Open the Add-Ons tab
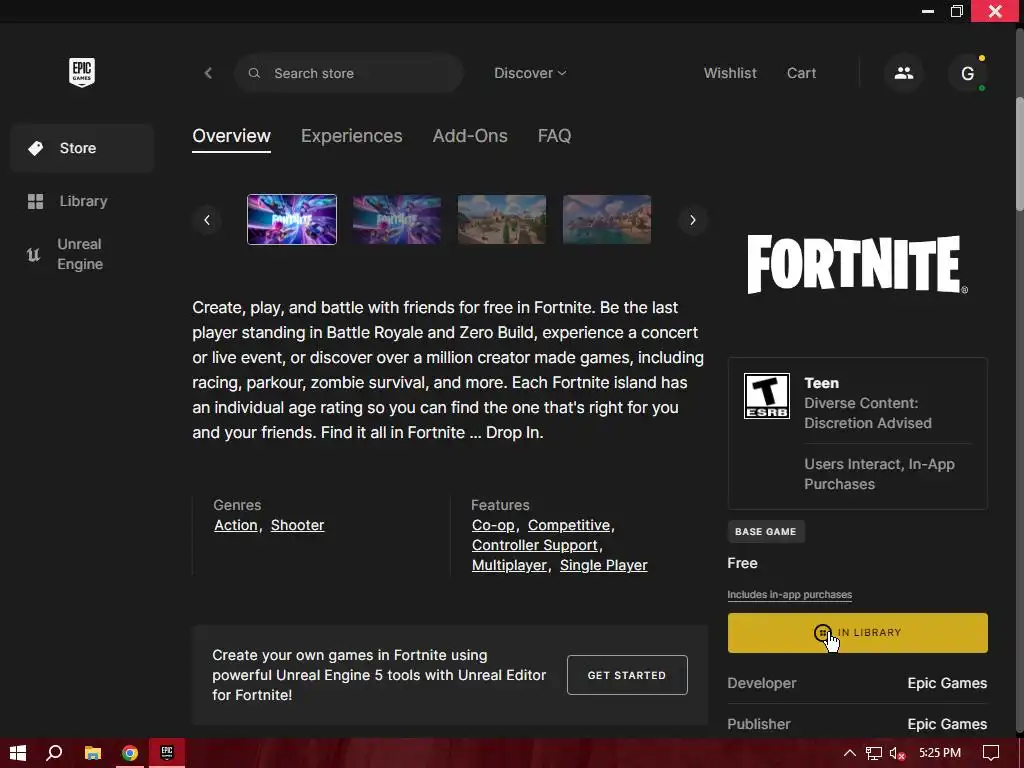The image size is (1024, 768). (x=470, y=136)
